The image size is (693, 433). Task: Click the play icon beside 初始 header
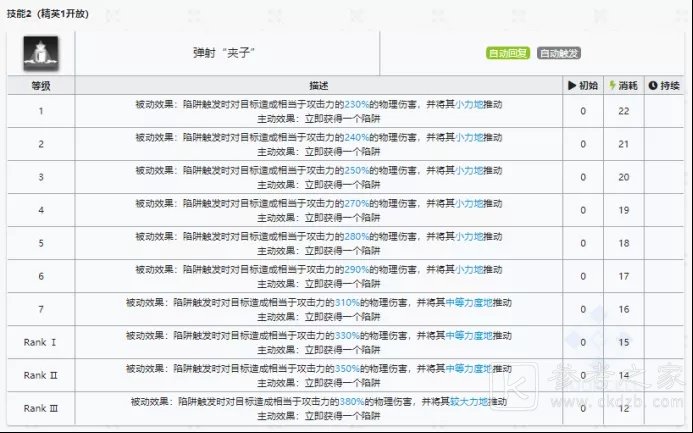click(573, 85)
